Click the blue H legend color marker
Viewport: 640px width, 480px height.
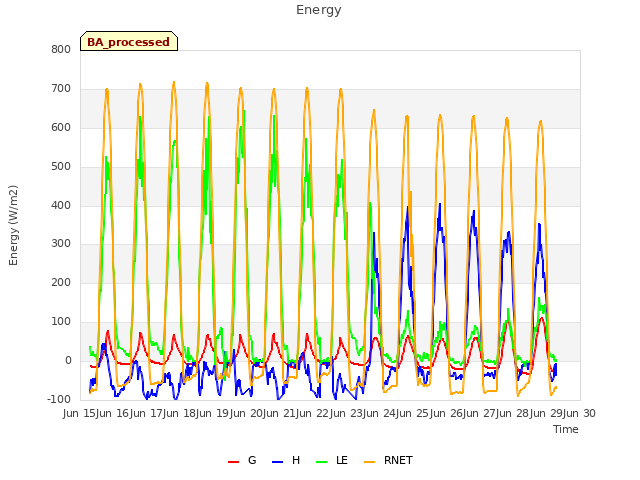click(x=277, y=462)
